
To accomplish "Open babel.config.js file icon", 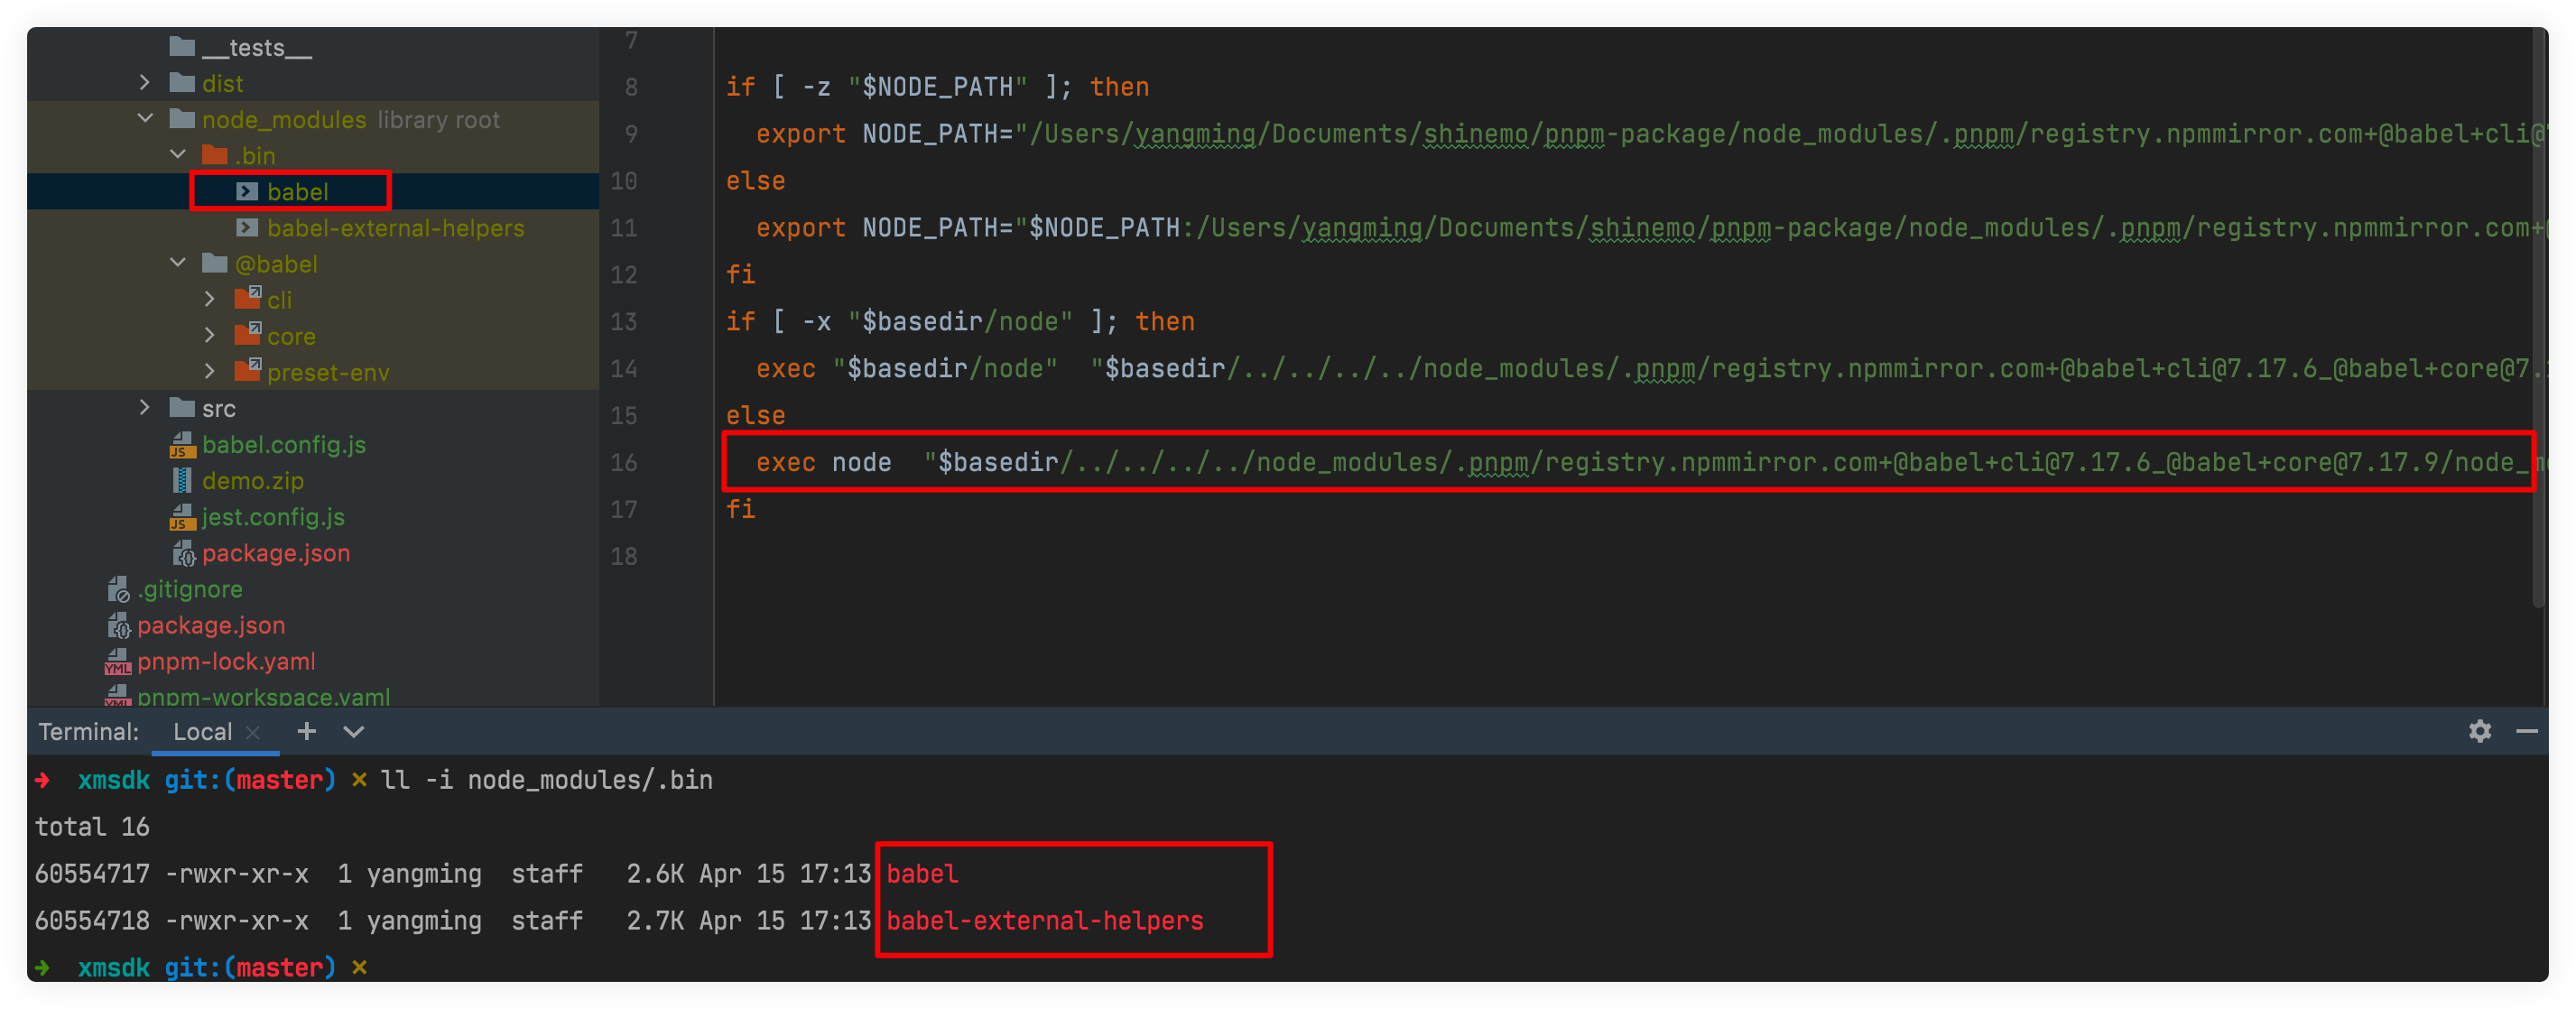I will pos(182,445).
